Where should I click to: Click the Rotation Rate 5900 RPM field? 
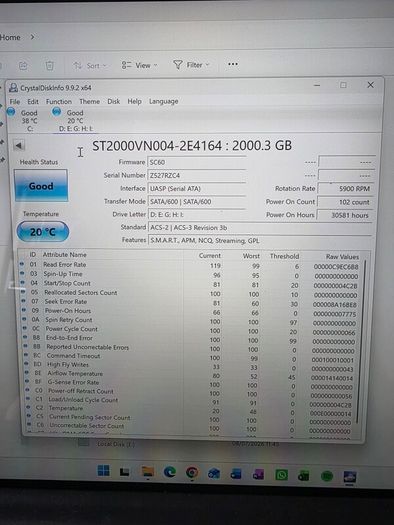click(345, 189)
